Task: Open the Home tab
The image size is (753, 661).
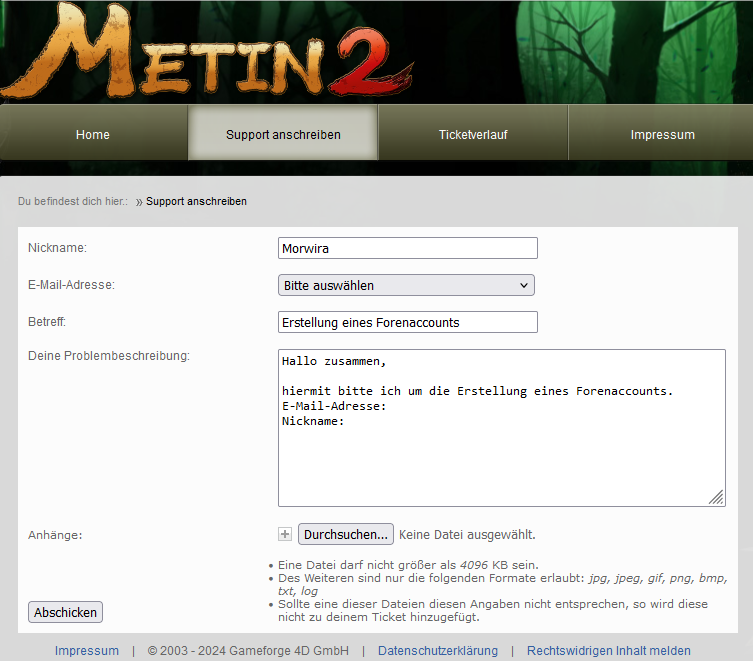Action: point(93,135)
